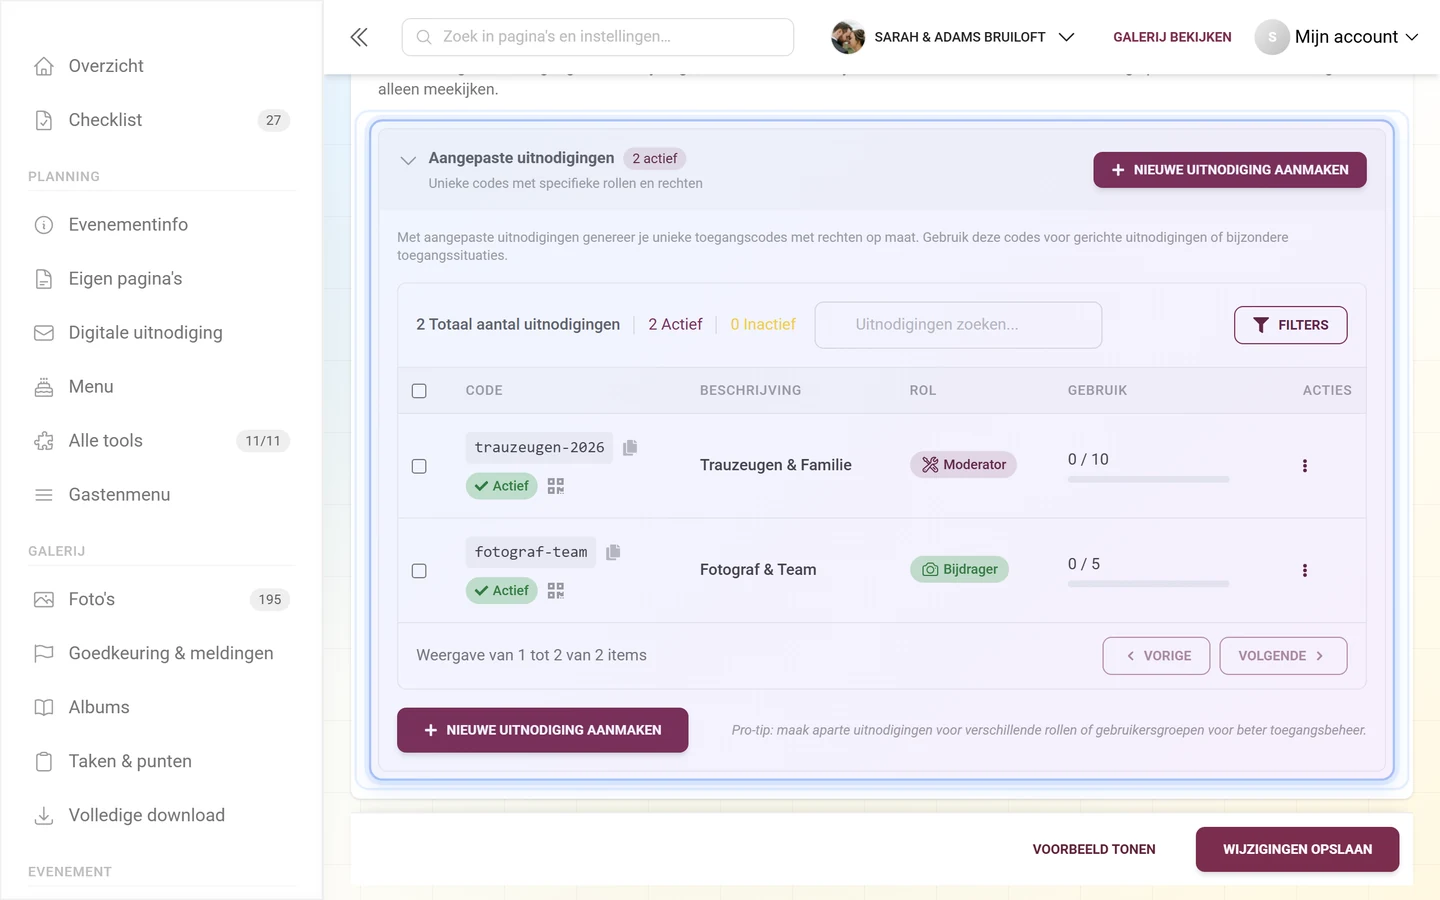Click the Volledige download icon
Viewport: 1440px width, 900px height.
(x=44, y=816)
